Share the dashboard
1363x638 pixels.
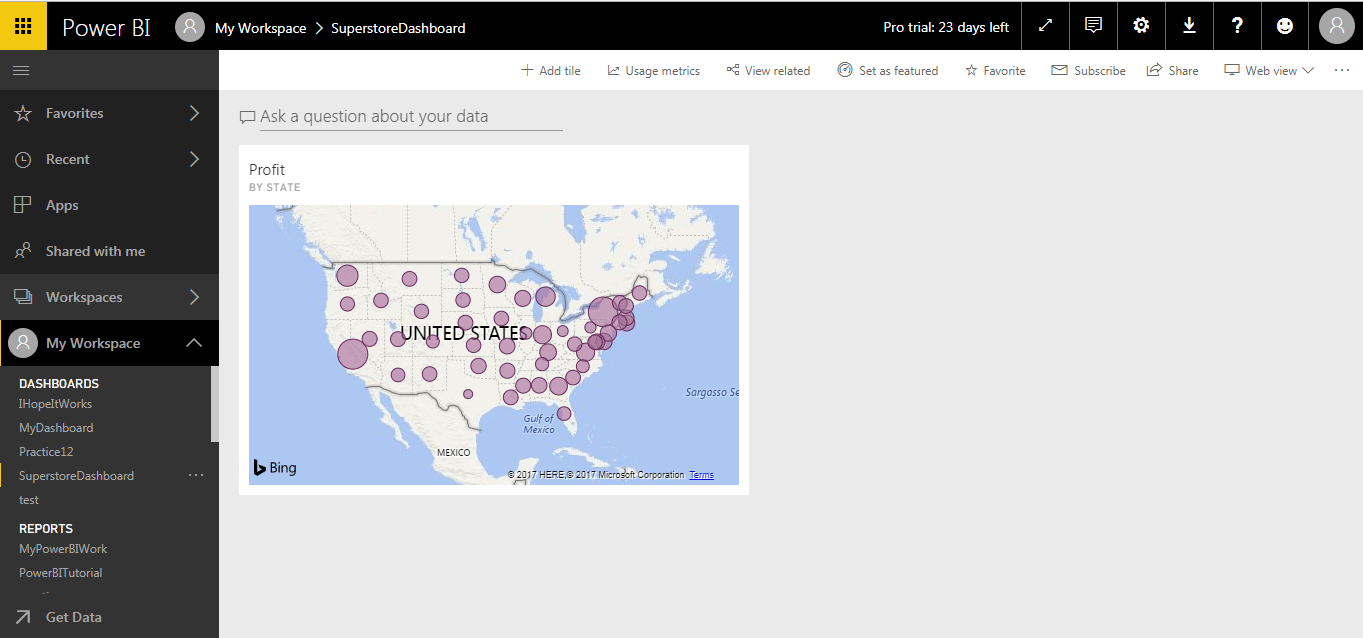1172,71
